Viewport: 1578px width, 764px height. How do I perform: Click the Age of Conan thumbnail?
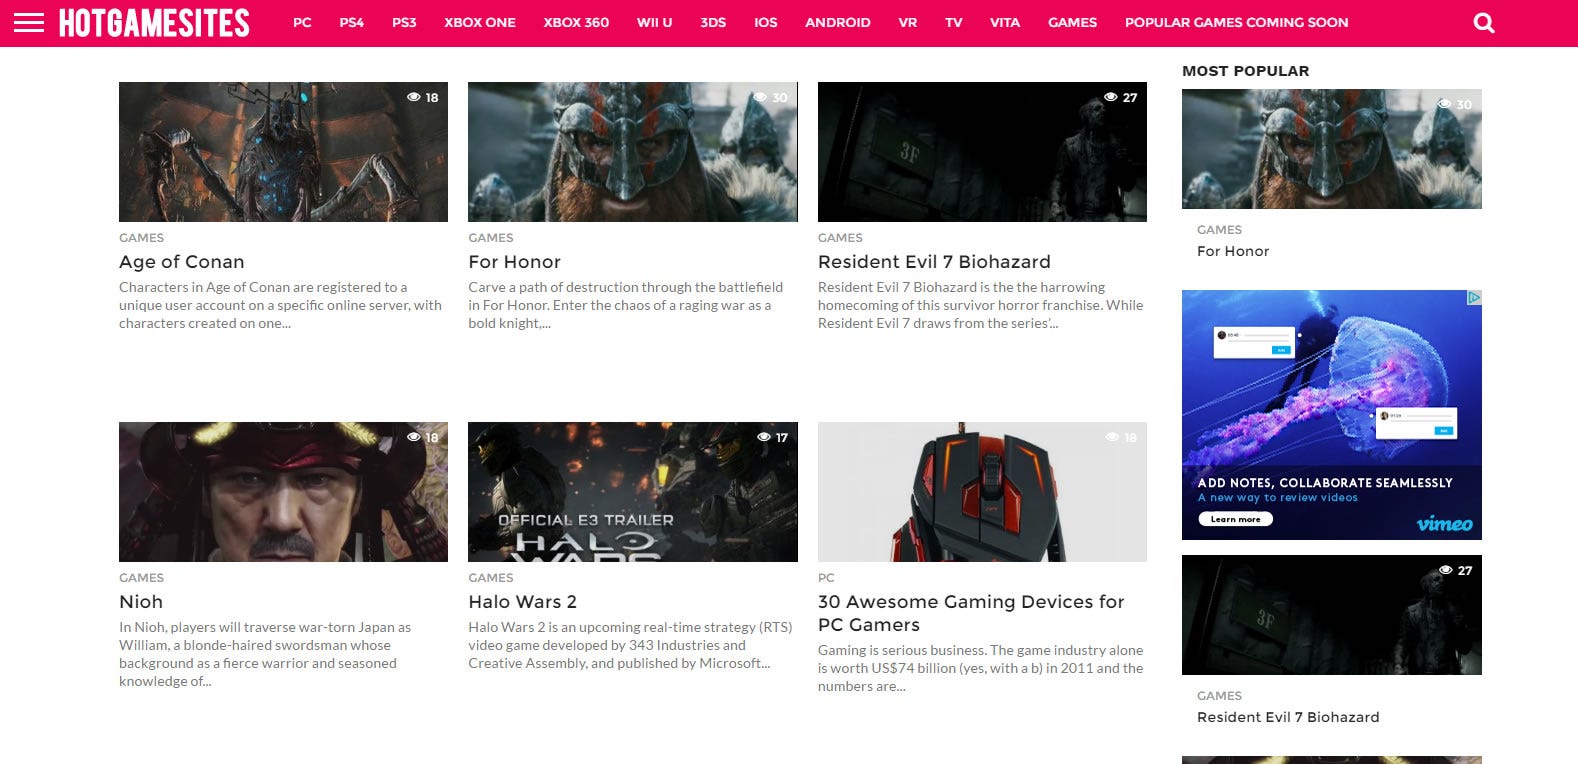283,152
